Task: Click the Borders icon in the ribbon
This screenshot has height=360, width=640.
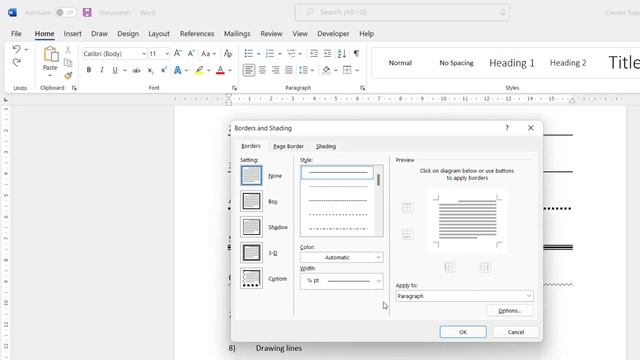Action: [x=347, y=70]
